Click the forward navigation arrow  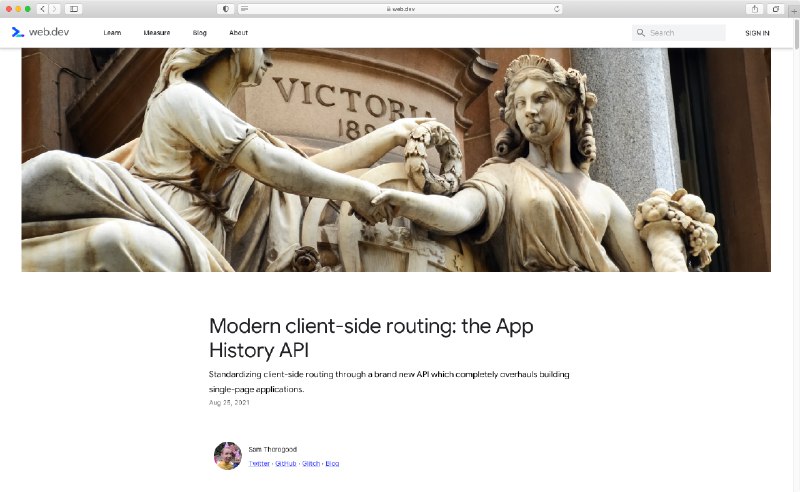click(x=54, y=9)
